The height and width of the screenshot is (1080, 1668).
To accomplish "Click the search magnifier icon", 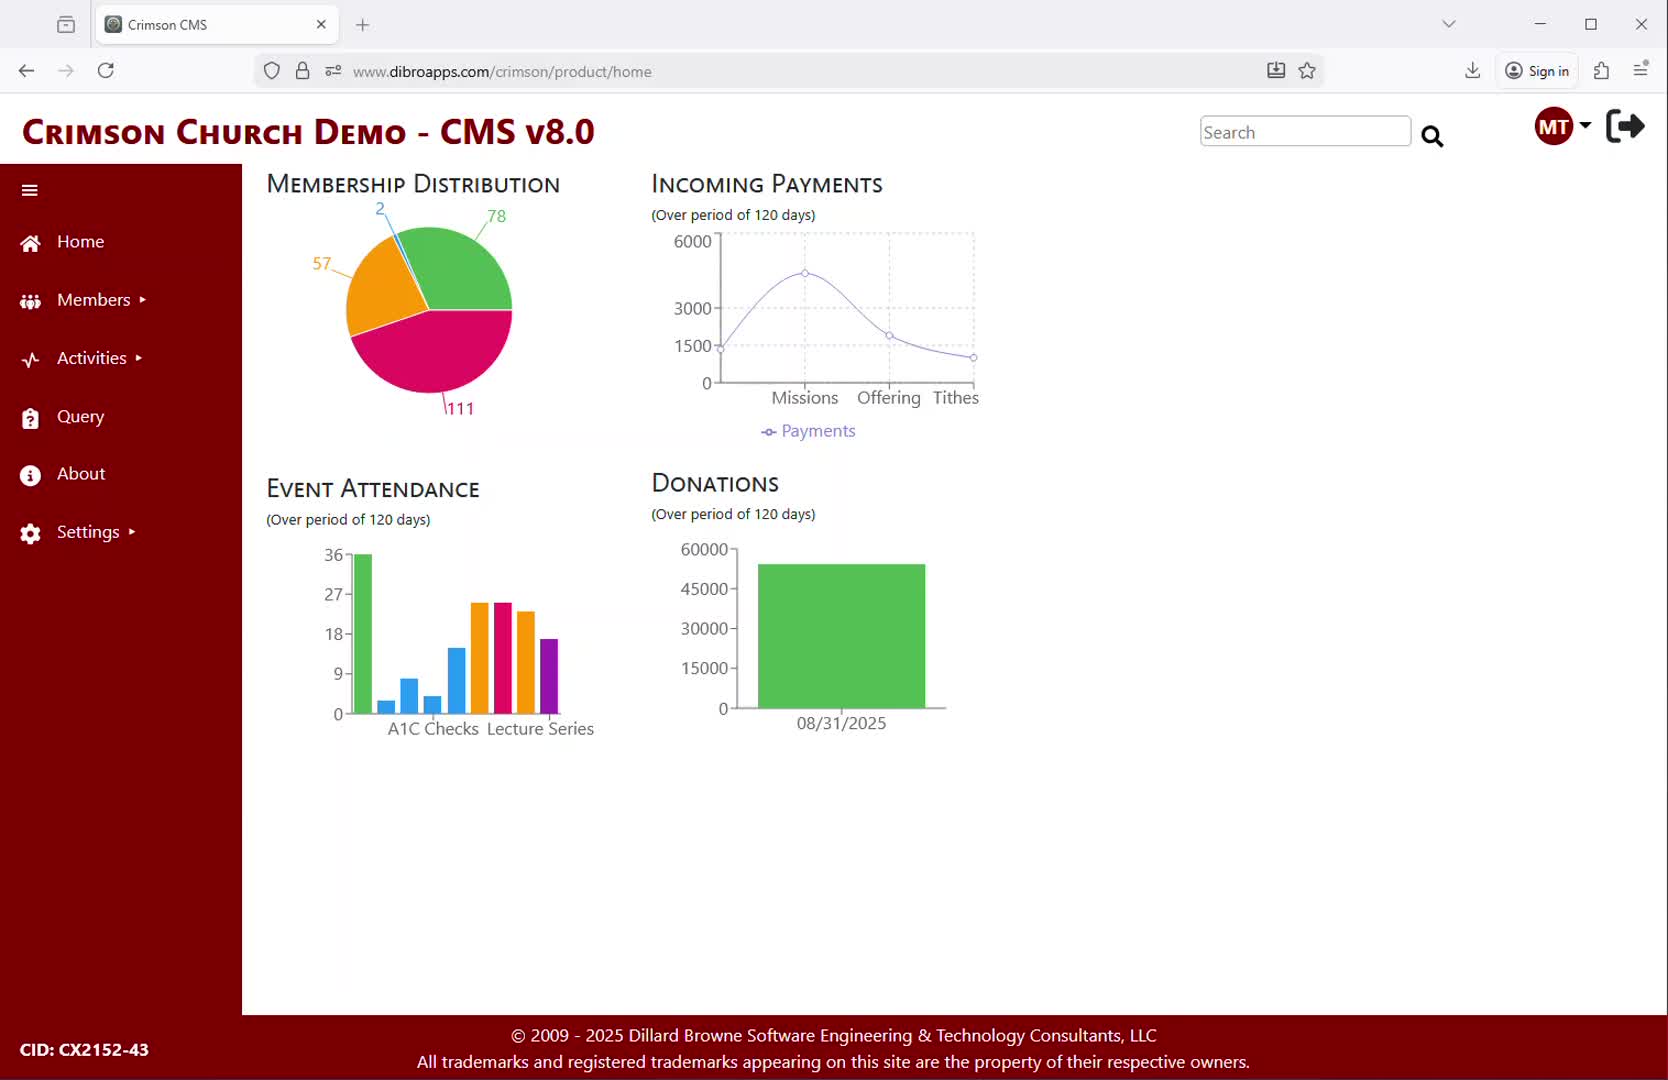I will 1432,136.
